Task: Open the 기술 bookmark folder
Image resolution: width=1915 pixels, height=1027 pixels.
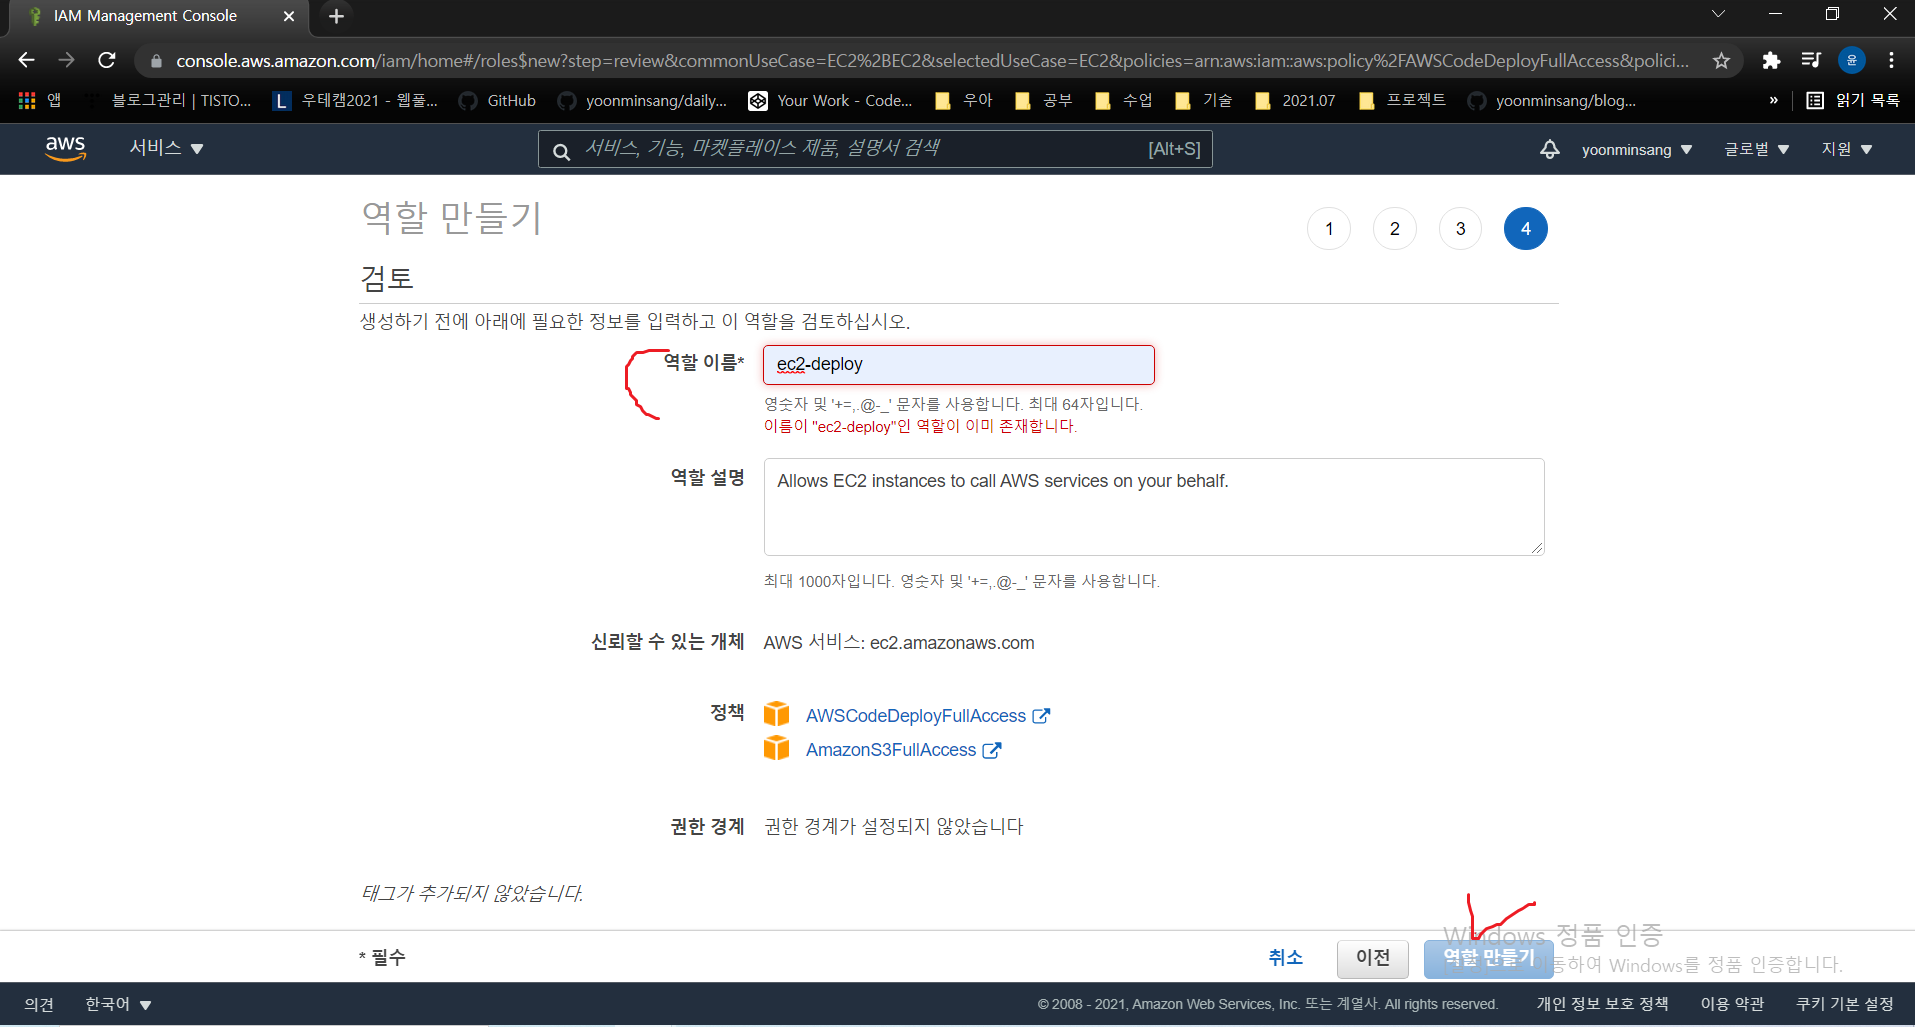Action: coord(1203,101)
